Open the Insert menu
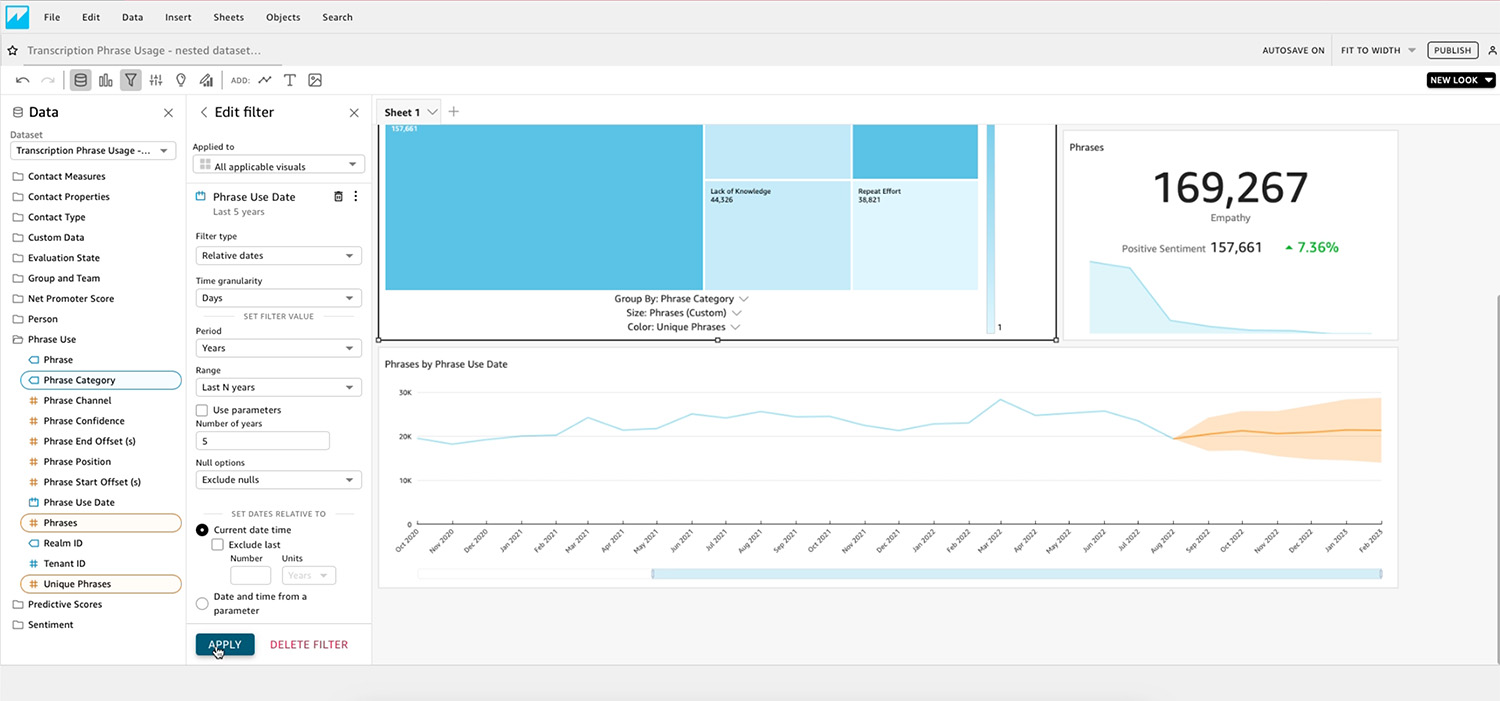 coord(177,17)
